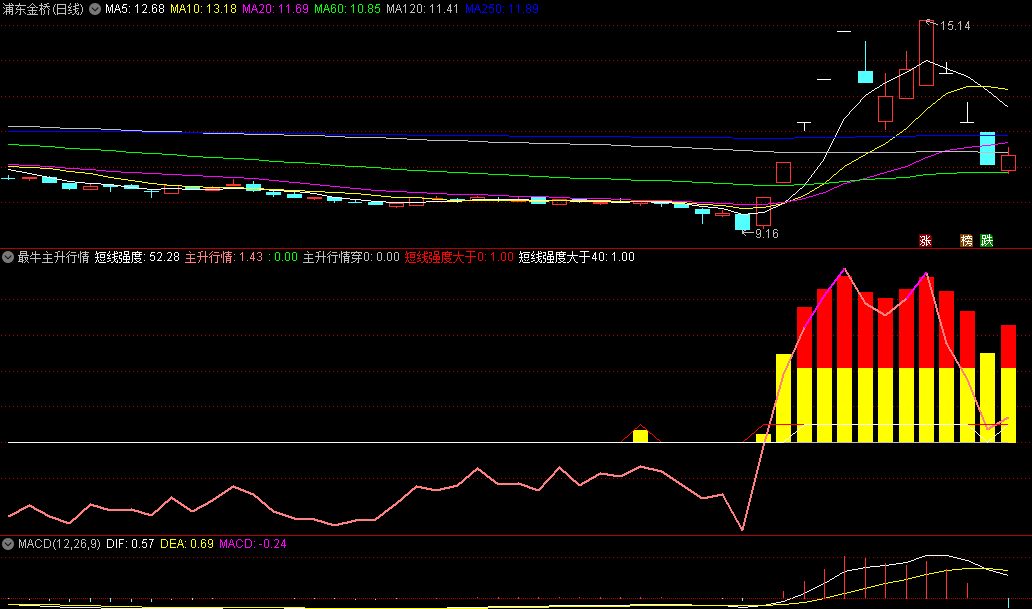This screenshot has width=1032, height=609.
Task: Select the MA120: 11.41 label
Action: [x=422, y=9]
